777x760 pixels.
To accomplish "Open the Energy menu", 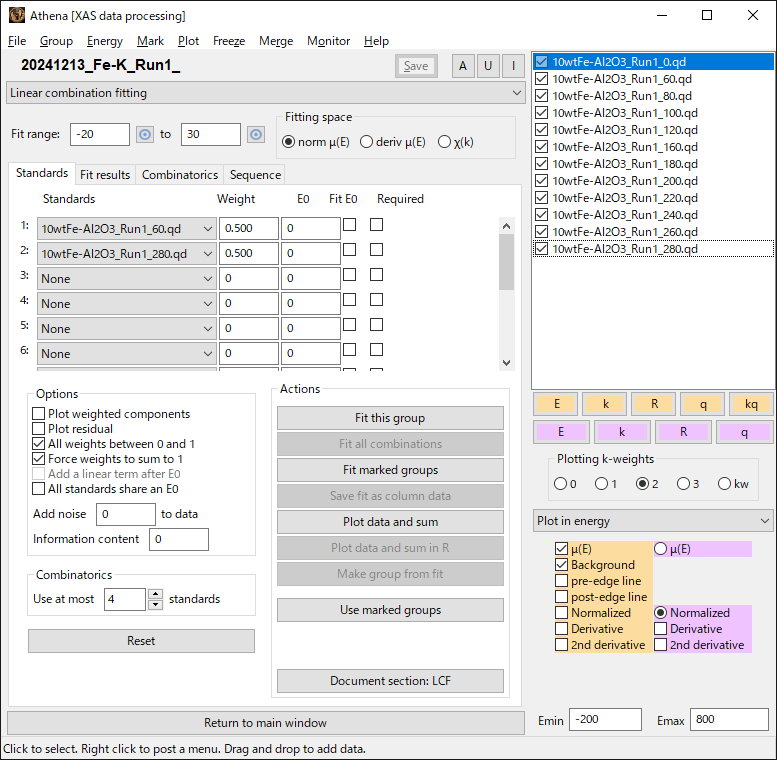I will (105, 41).
